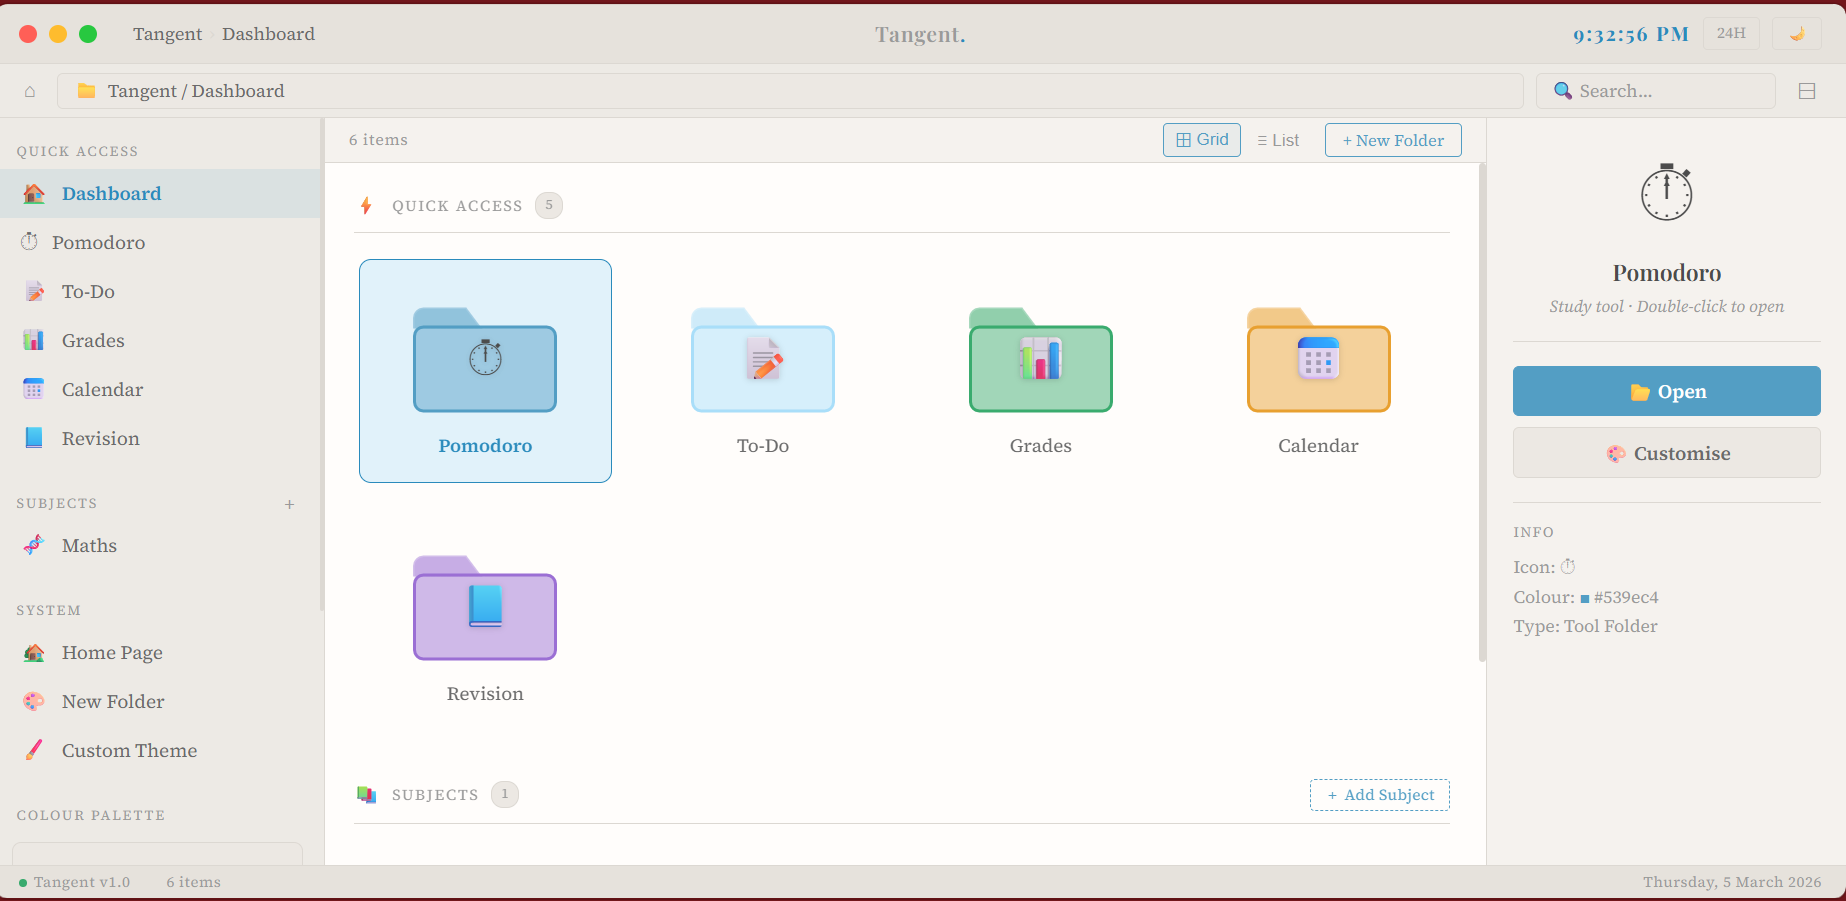
Task: Click the Tangent / Dashboard path bar
Action: (790, 91)
